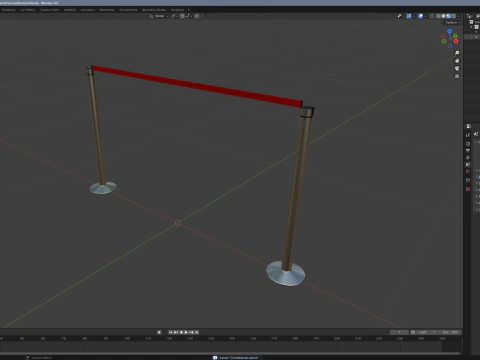Viewport: 480px width, 360px height.
Task: Click the negative Z axis gizmo ball
Action: pyautogui.click(x=450, y=46)
